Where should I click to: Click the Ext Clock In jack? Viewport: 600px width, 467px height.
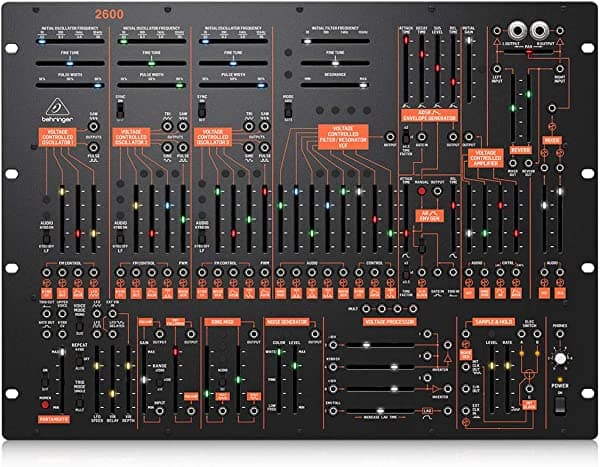pos(465,411)
